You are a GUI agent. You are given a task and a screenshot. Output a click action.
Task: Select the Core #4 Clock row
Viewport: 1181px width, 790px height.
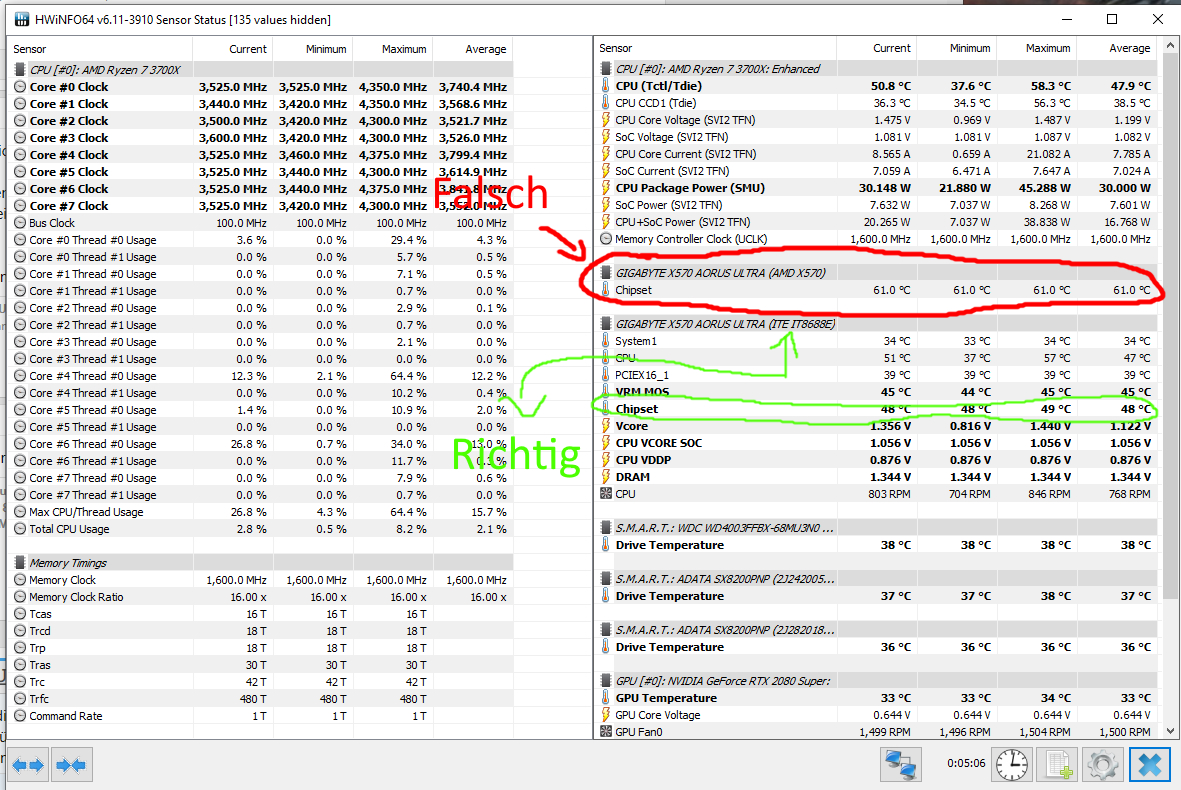[x=261, y=155]
